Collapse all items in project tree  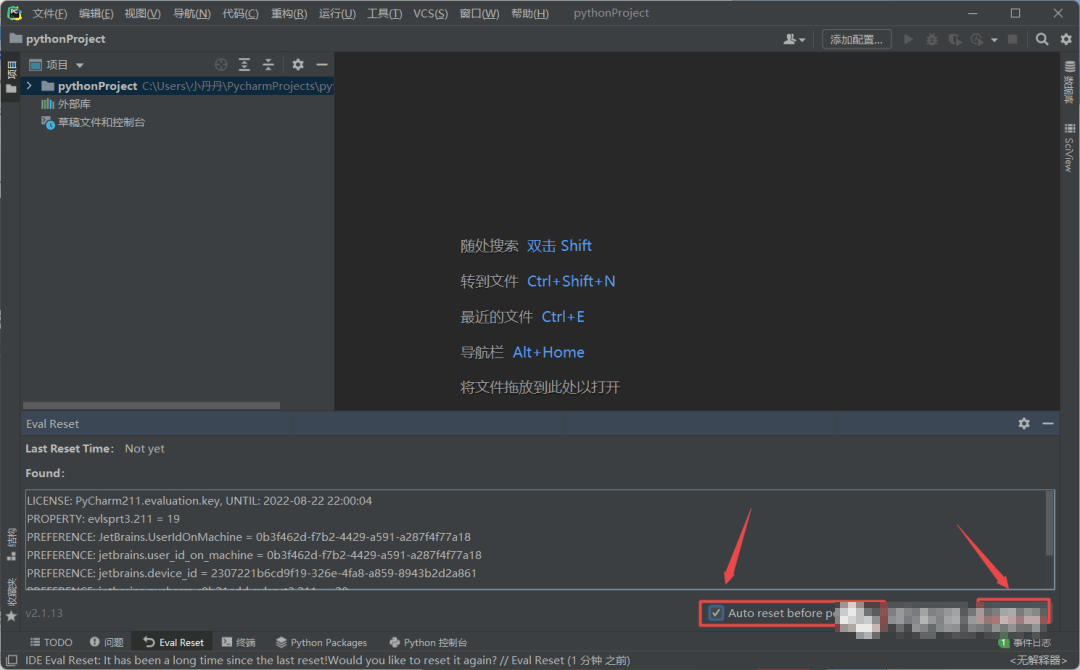pos(268,65)
